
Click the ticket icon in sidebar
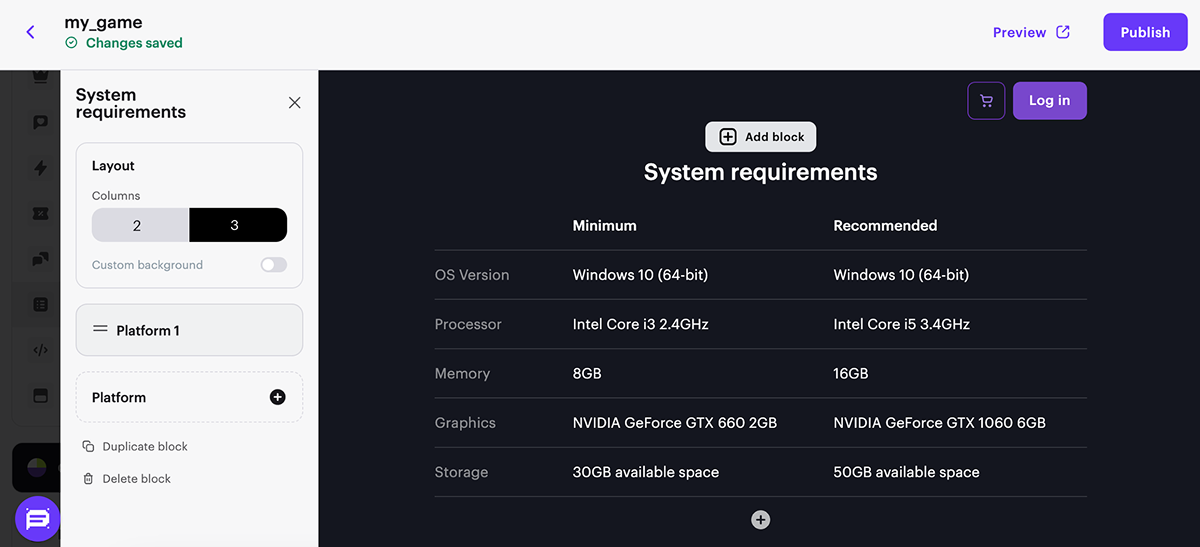(40, 214)
